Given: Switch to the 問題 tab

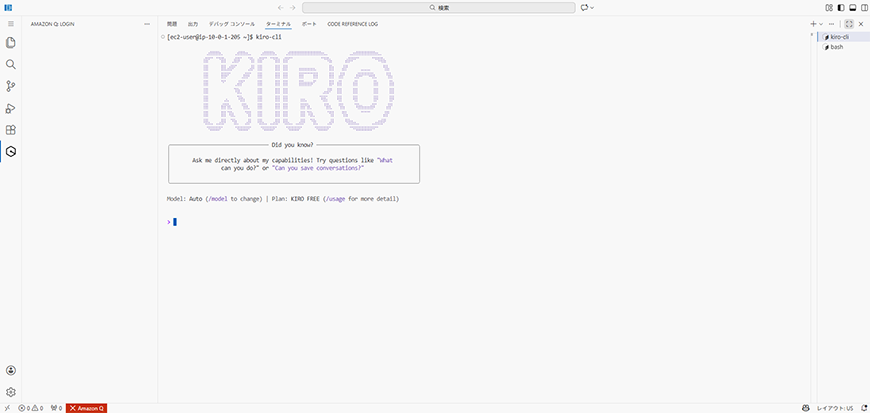Looking at the screenshot, I should tap(172, 24).
